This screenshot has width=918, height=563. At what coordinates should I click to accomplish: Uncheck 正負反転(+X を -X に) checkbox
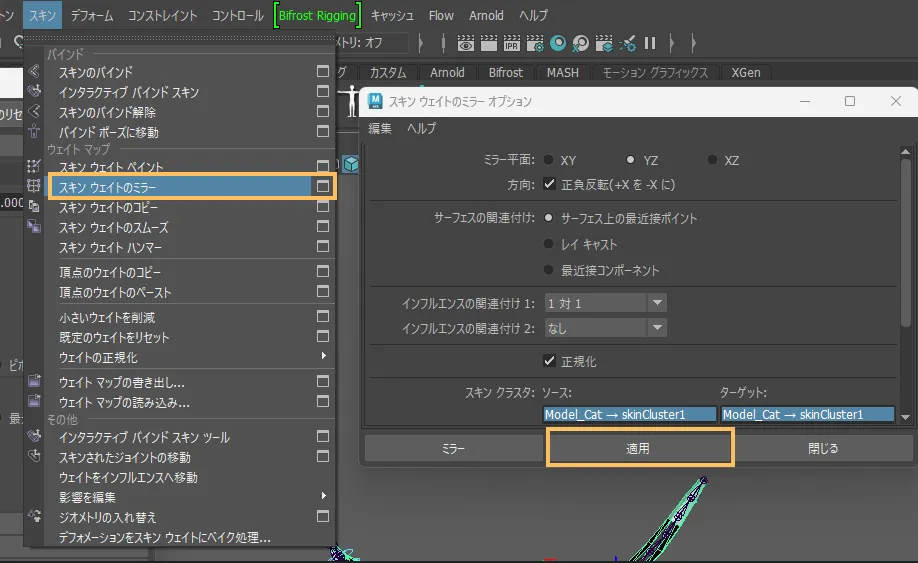(549, 184)
